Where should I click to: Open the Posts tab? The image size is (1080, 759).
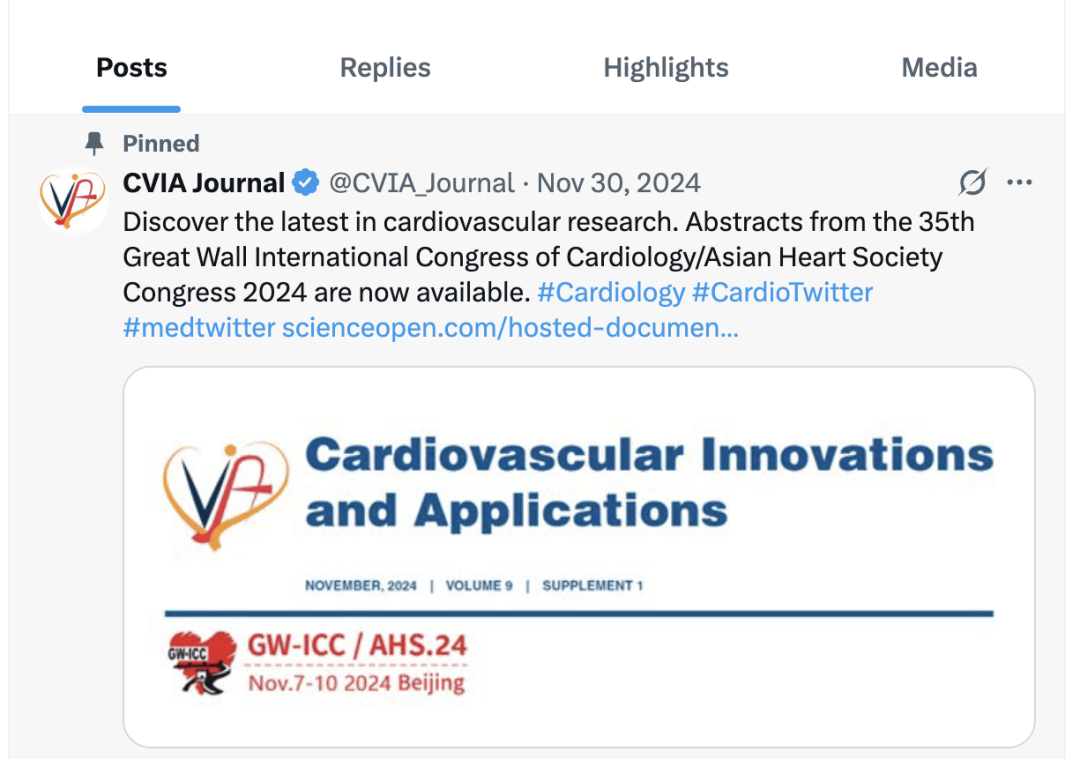pos(131,68)
